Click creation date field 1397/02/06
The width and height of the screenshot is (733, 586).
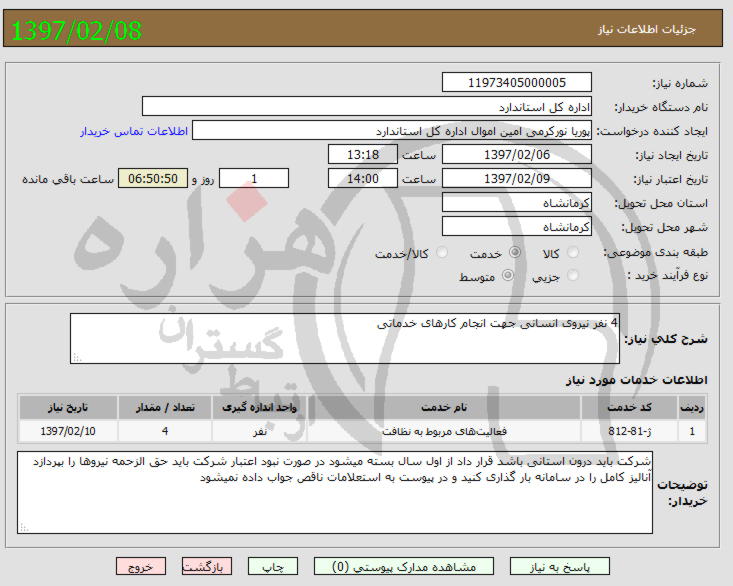point(517,154)
